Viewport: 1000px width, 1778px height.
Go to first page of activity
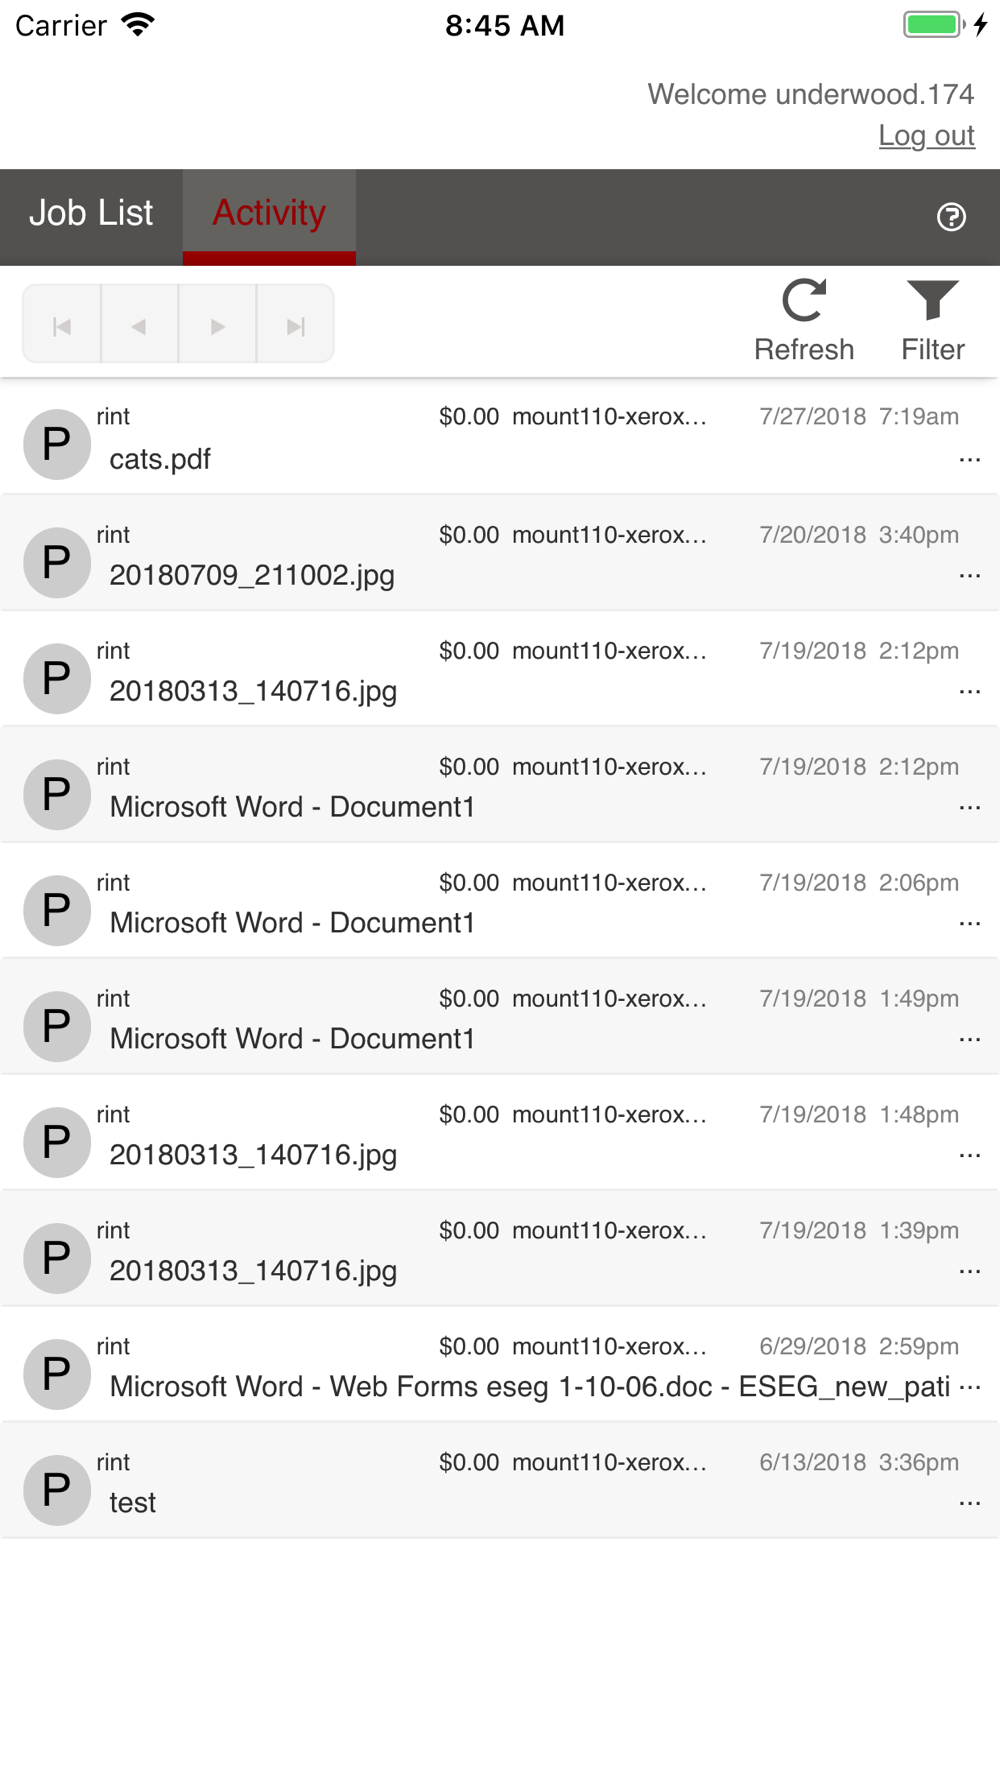pos(62,325)
